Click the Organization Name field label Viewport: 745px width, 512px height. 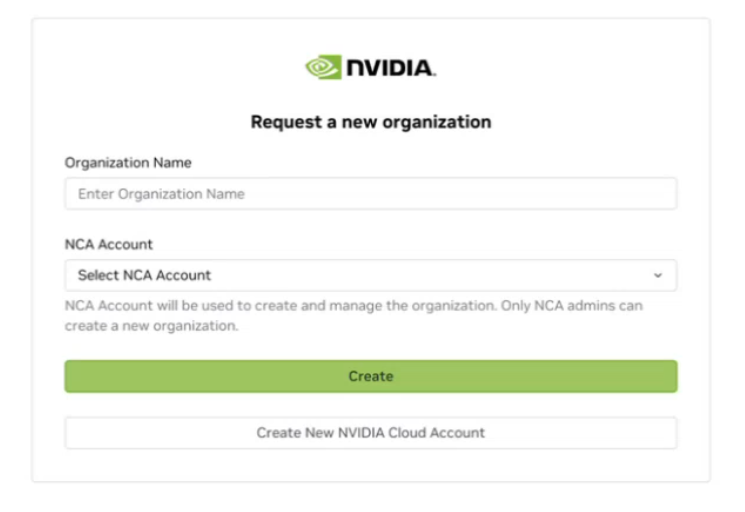click(128, 162)
